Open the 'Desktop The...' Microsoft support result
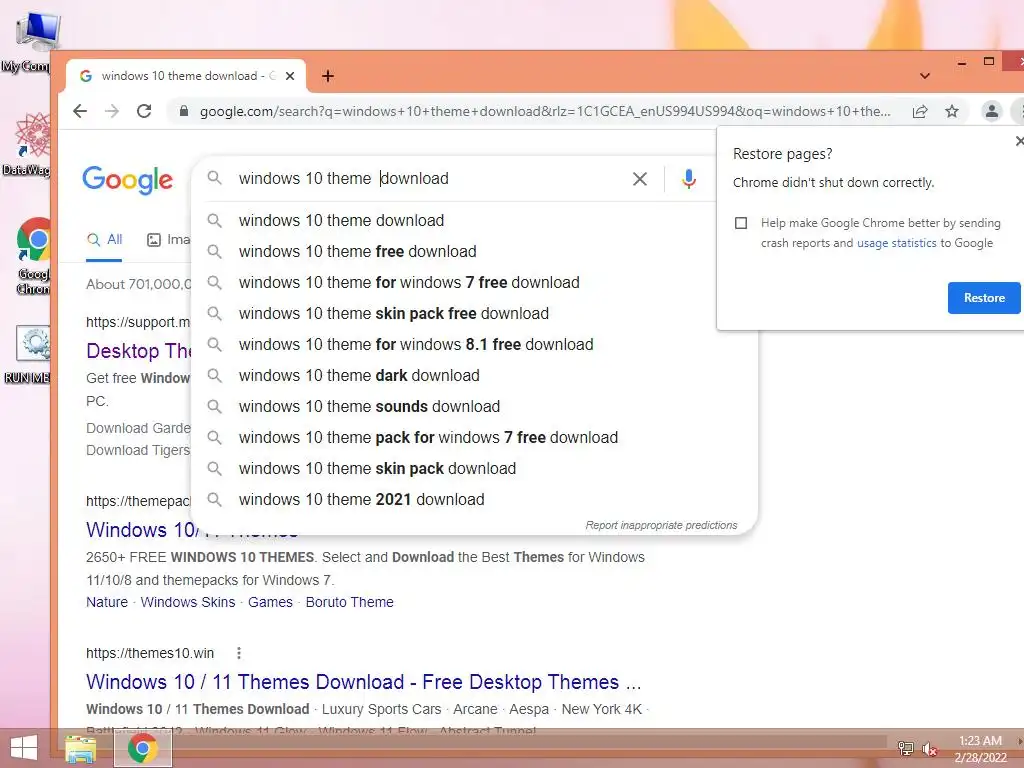The height and width of the screenshot is (768, 1024). [x=138, y=351]
